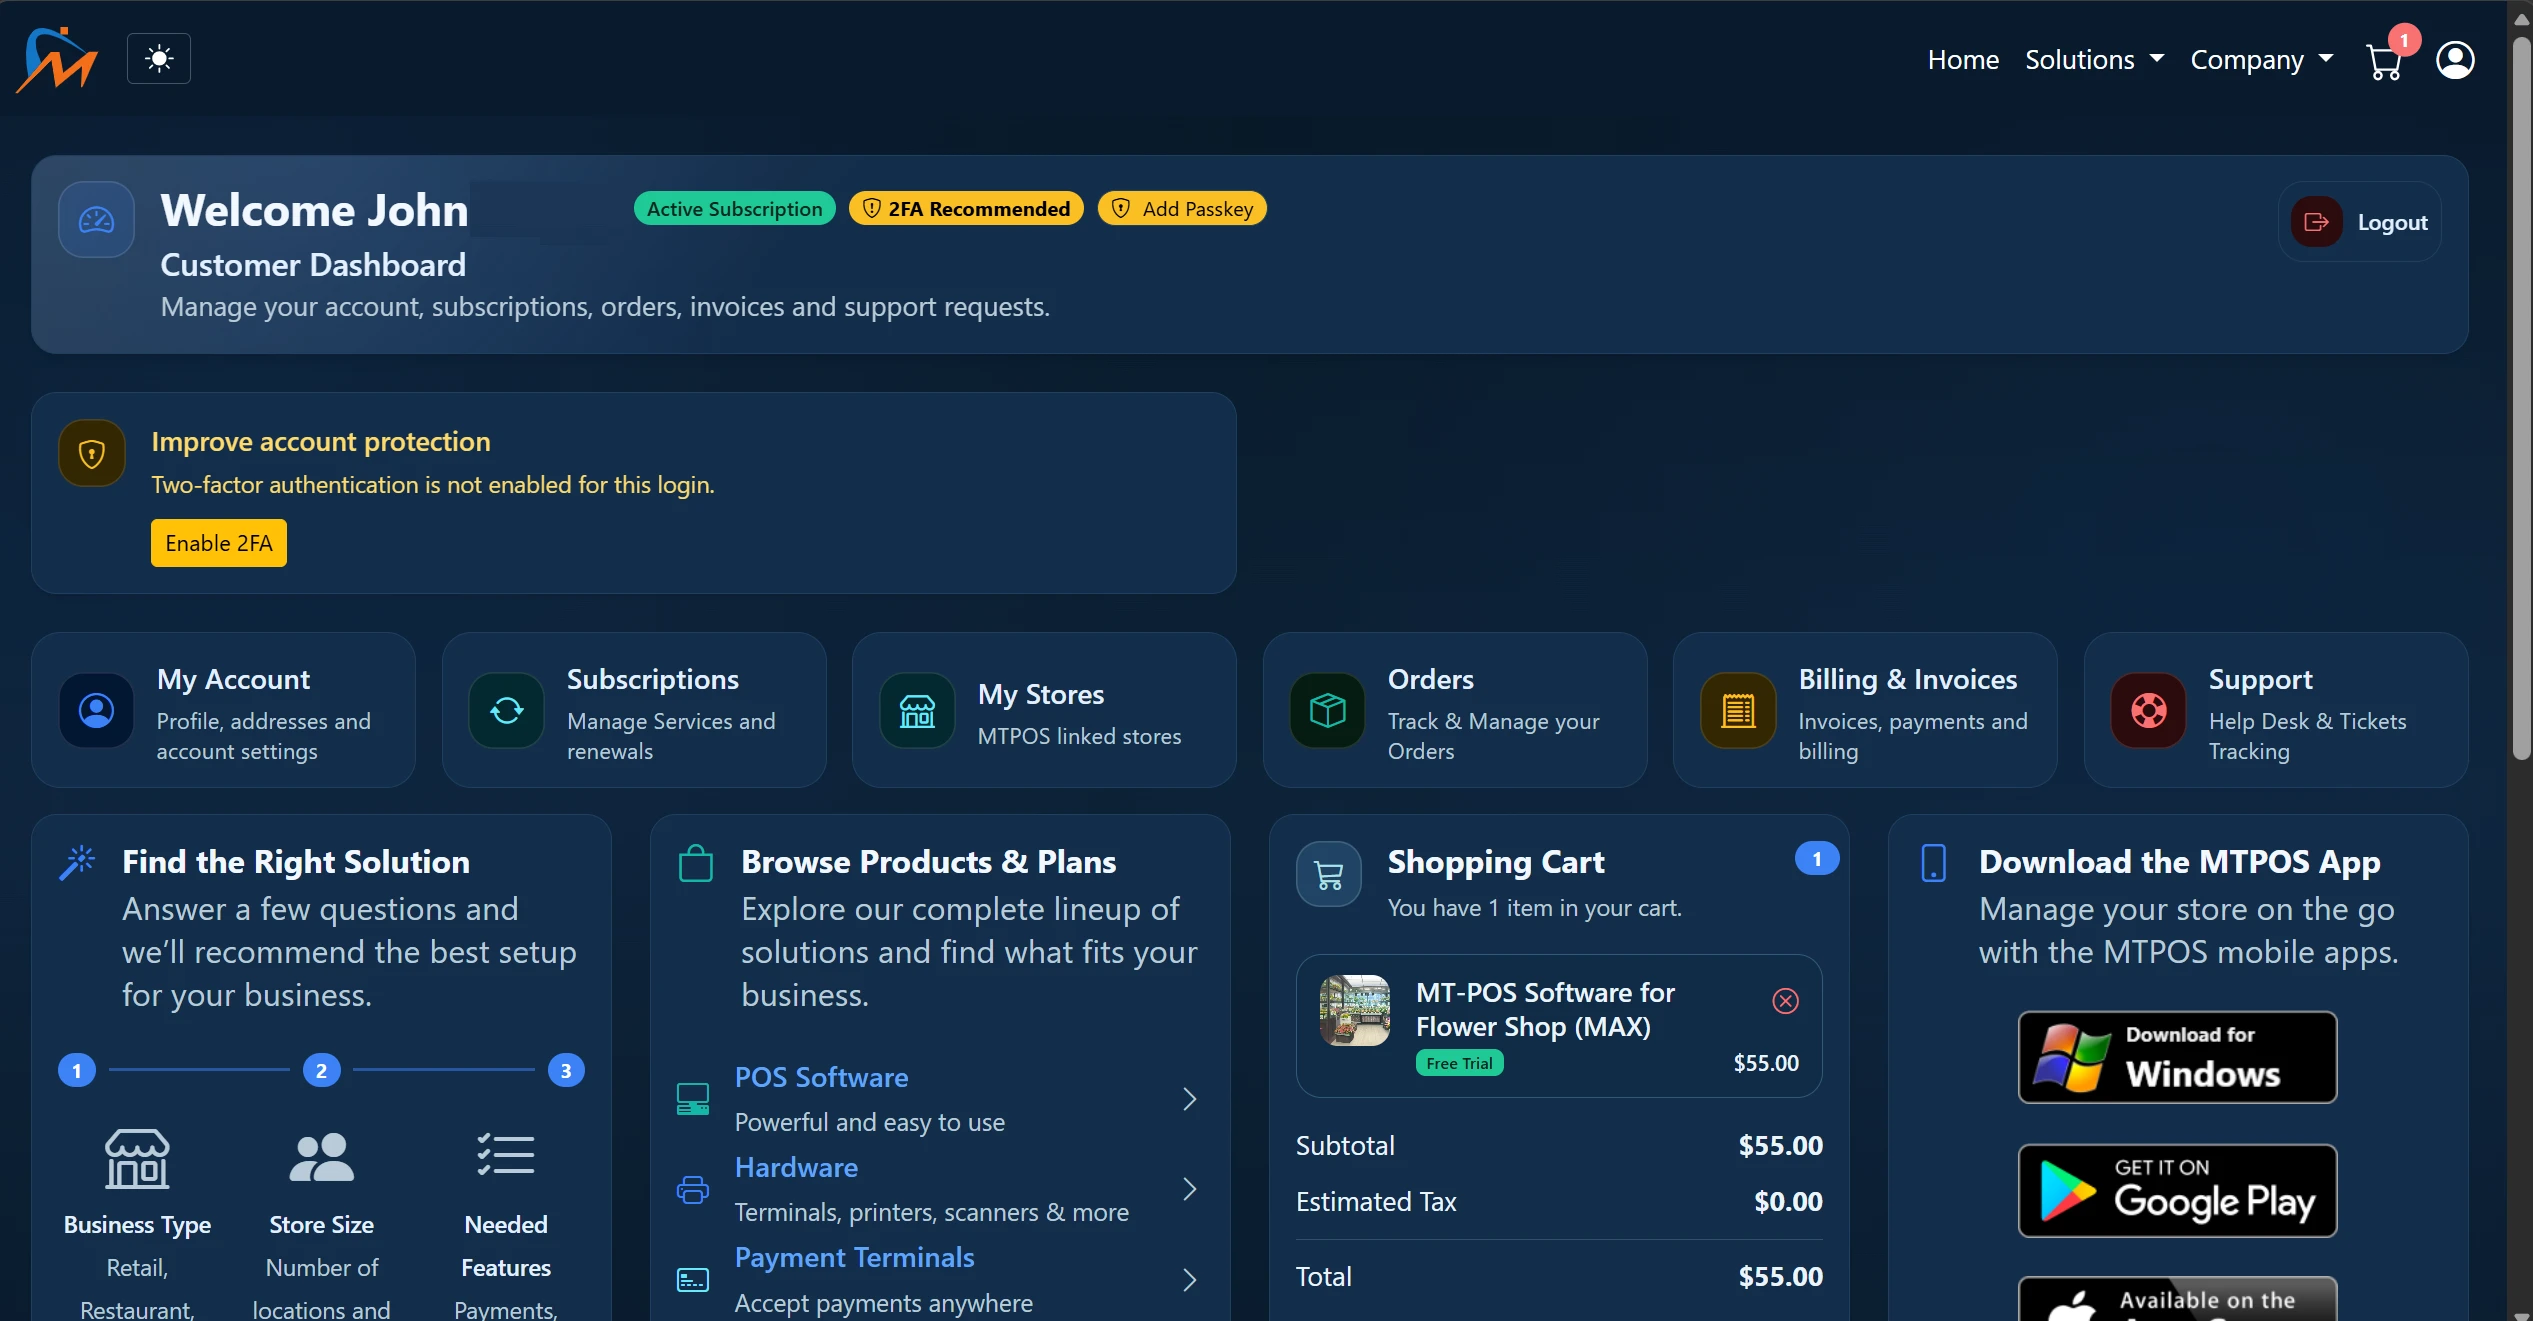2533x1321 pixels.
Task: Click the MTPOS logo in the header
Action: tap(57, 59)
